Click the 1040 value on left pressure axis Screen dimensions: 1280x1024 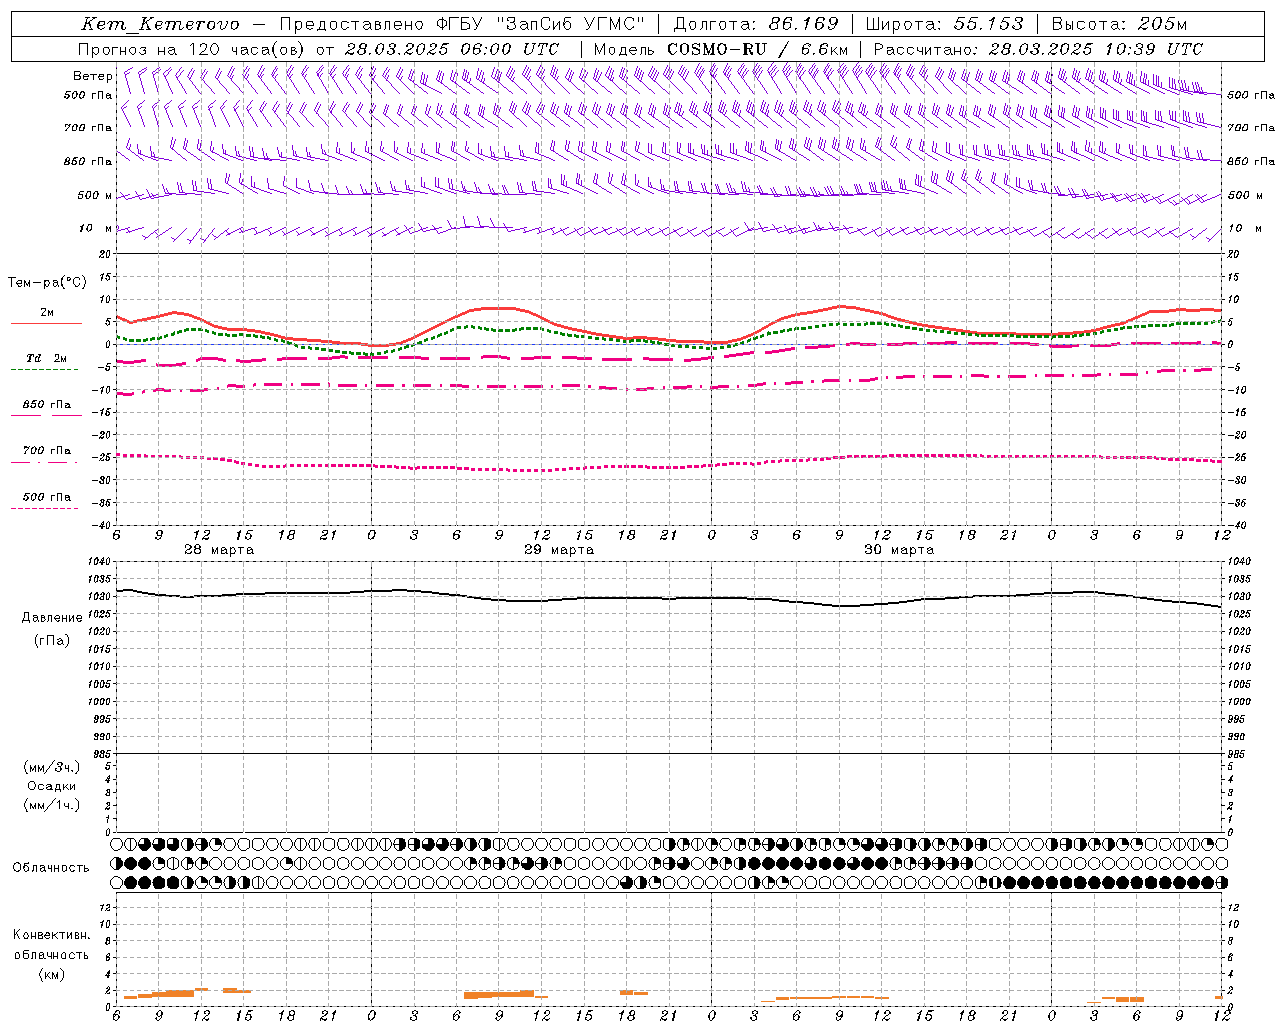tap(100, 562)
